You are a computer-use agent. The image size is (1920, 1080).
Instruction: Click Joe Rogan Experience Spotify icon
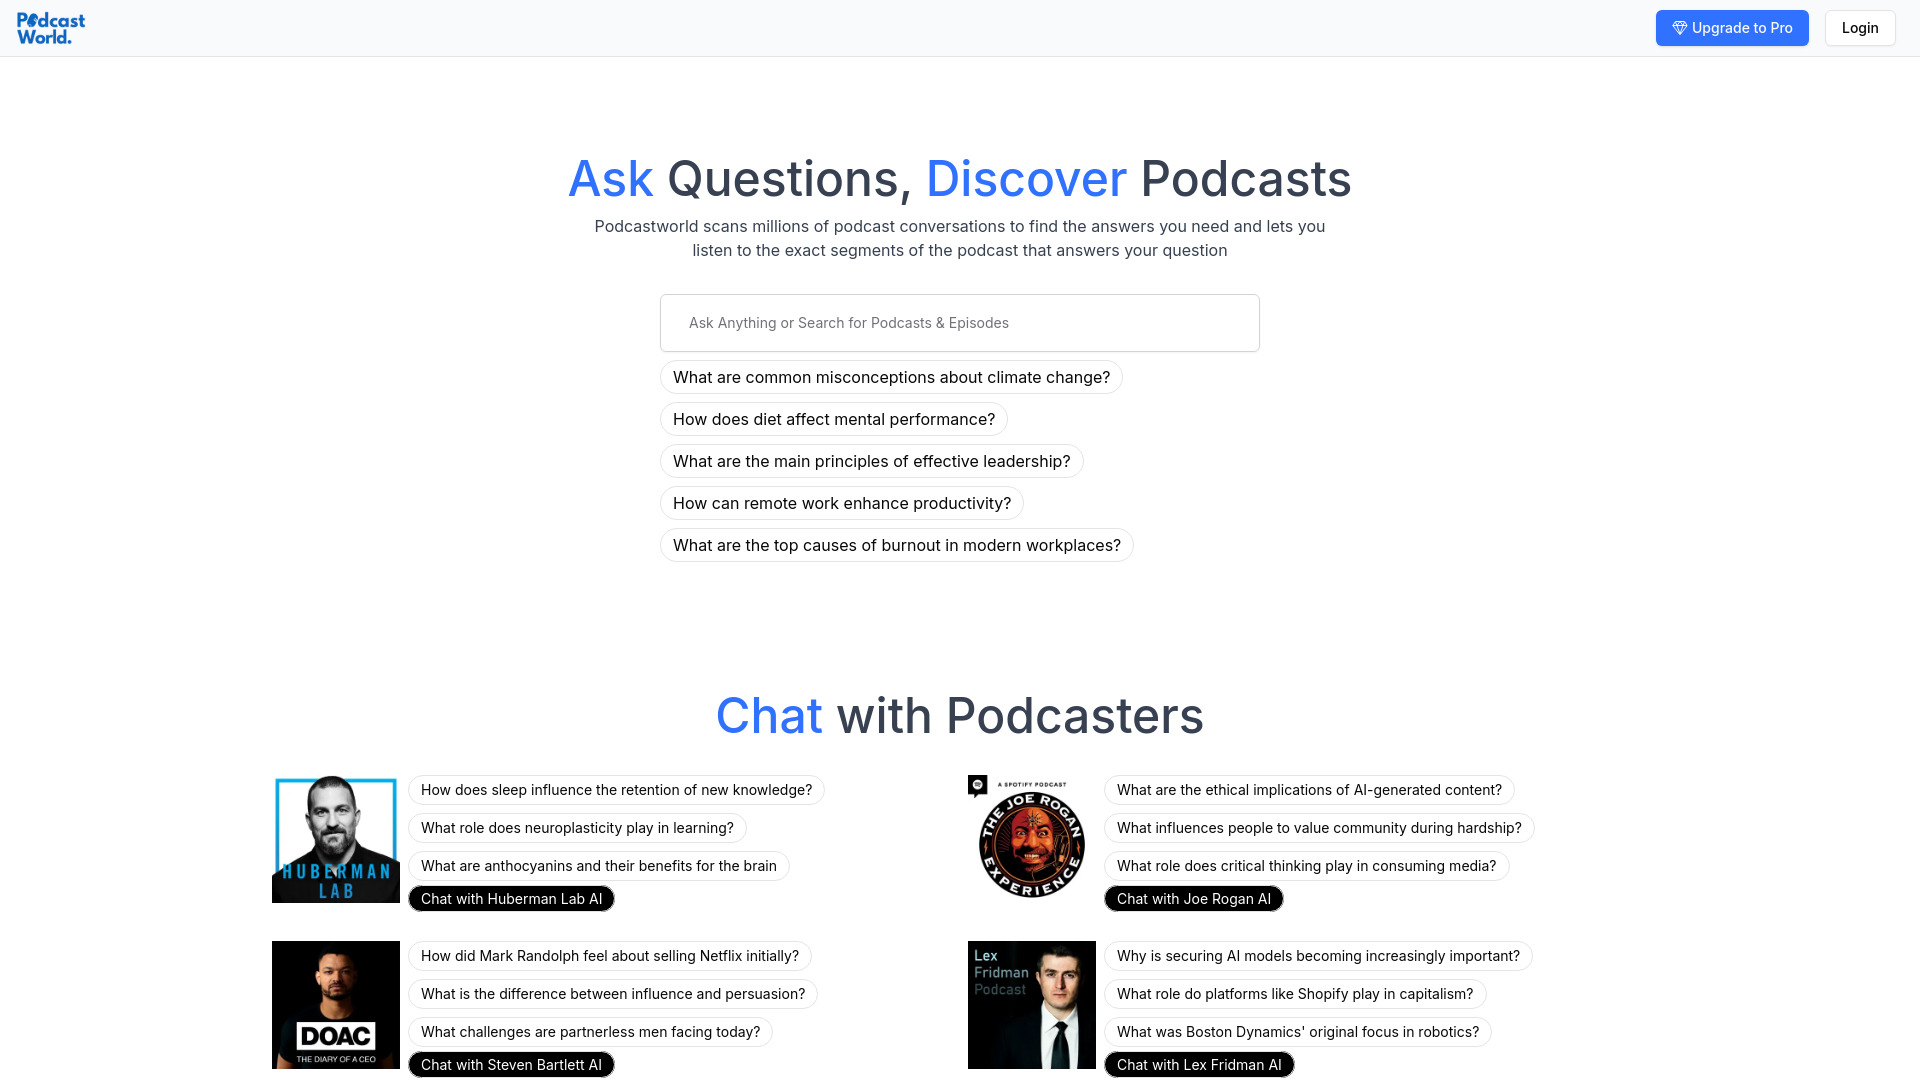tap(977, 785)
